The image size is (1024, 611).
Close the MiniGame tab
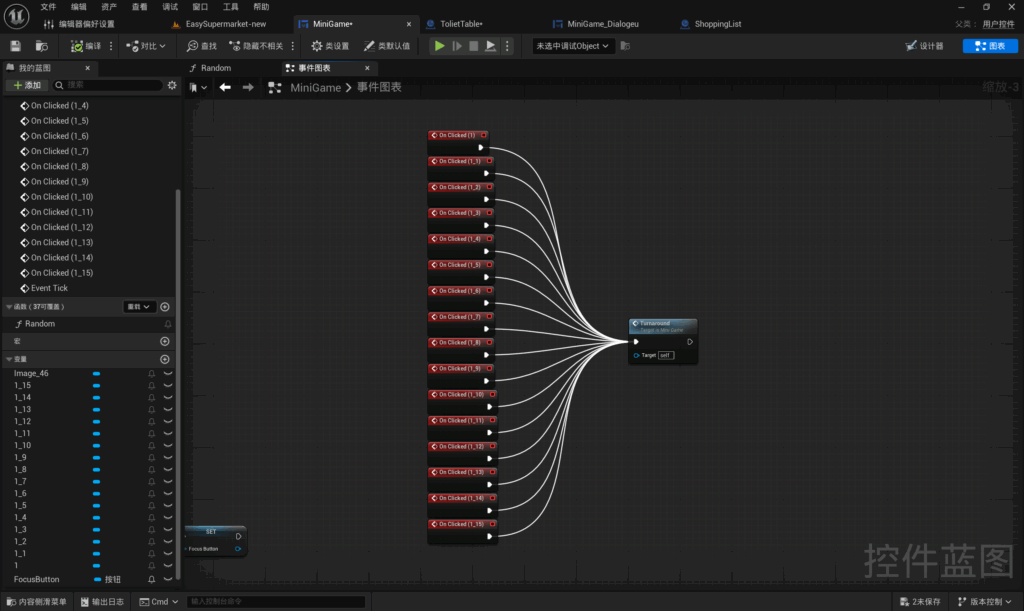pyautogui.click(x=409, y=24)
